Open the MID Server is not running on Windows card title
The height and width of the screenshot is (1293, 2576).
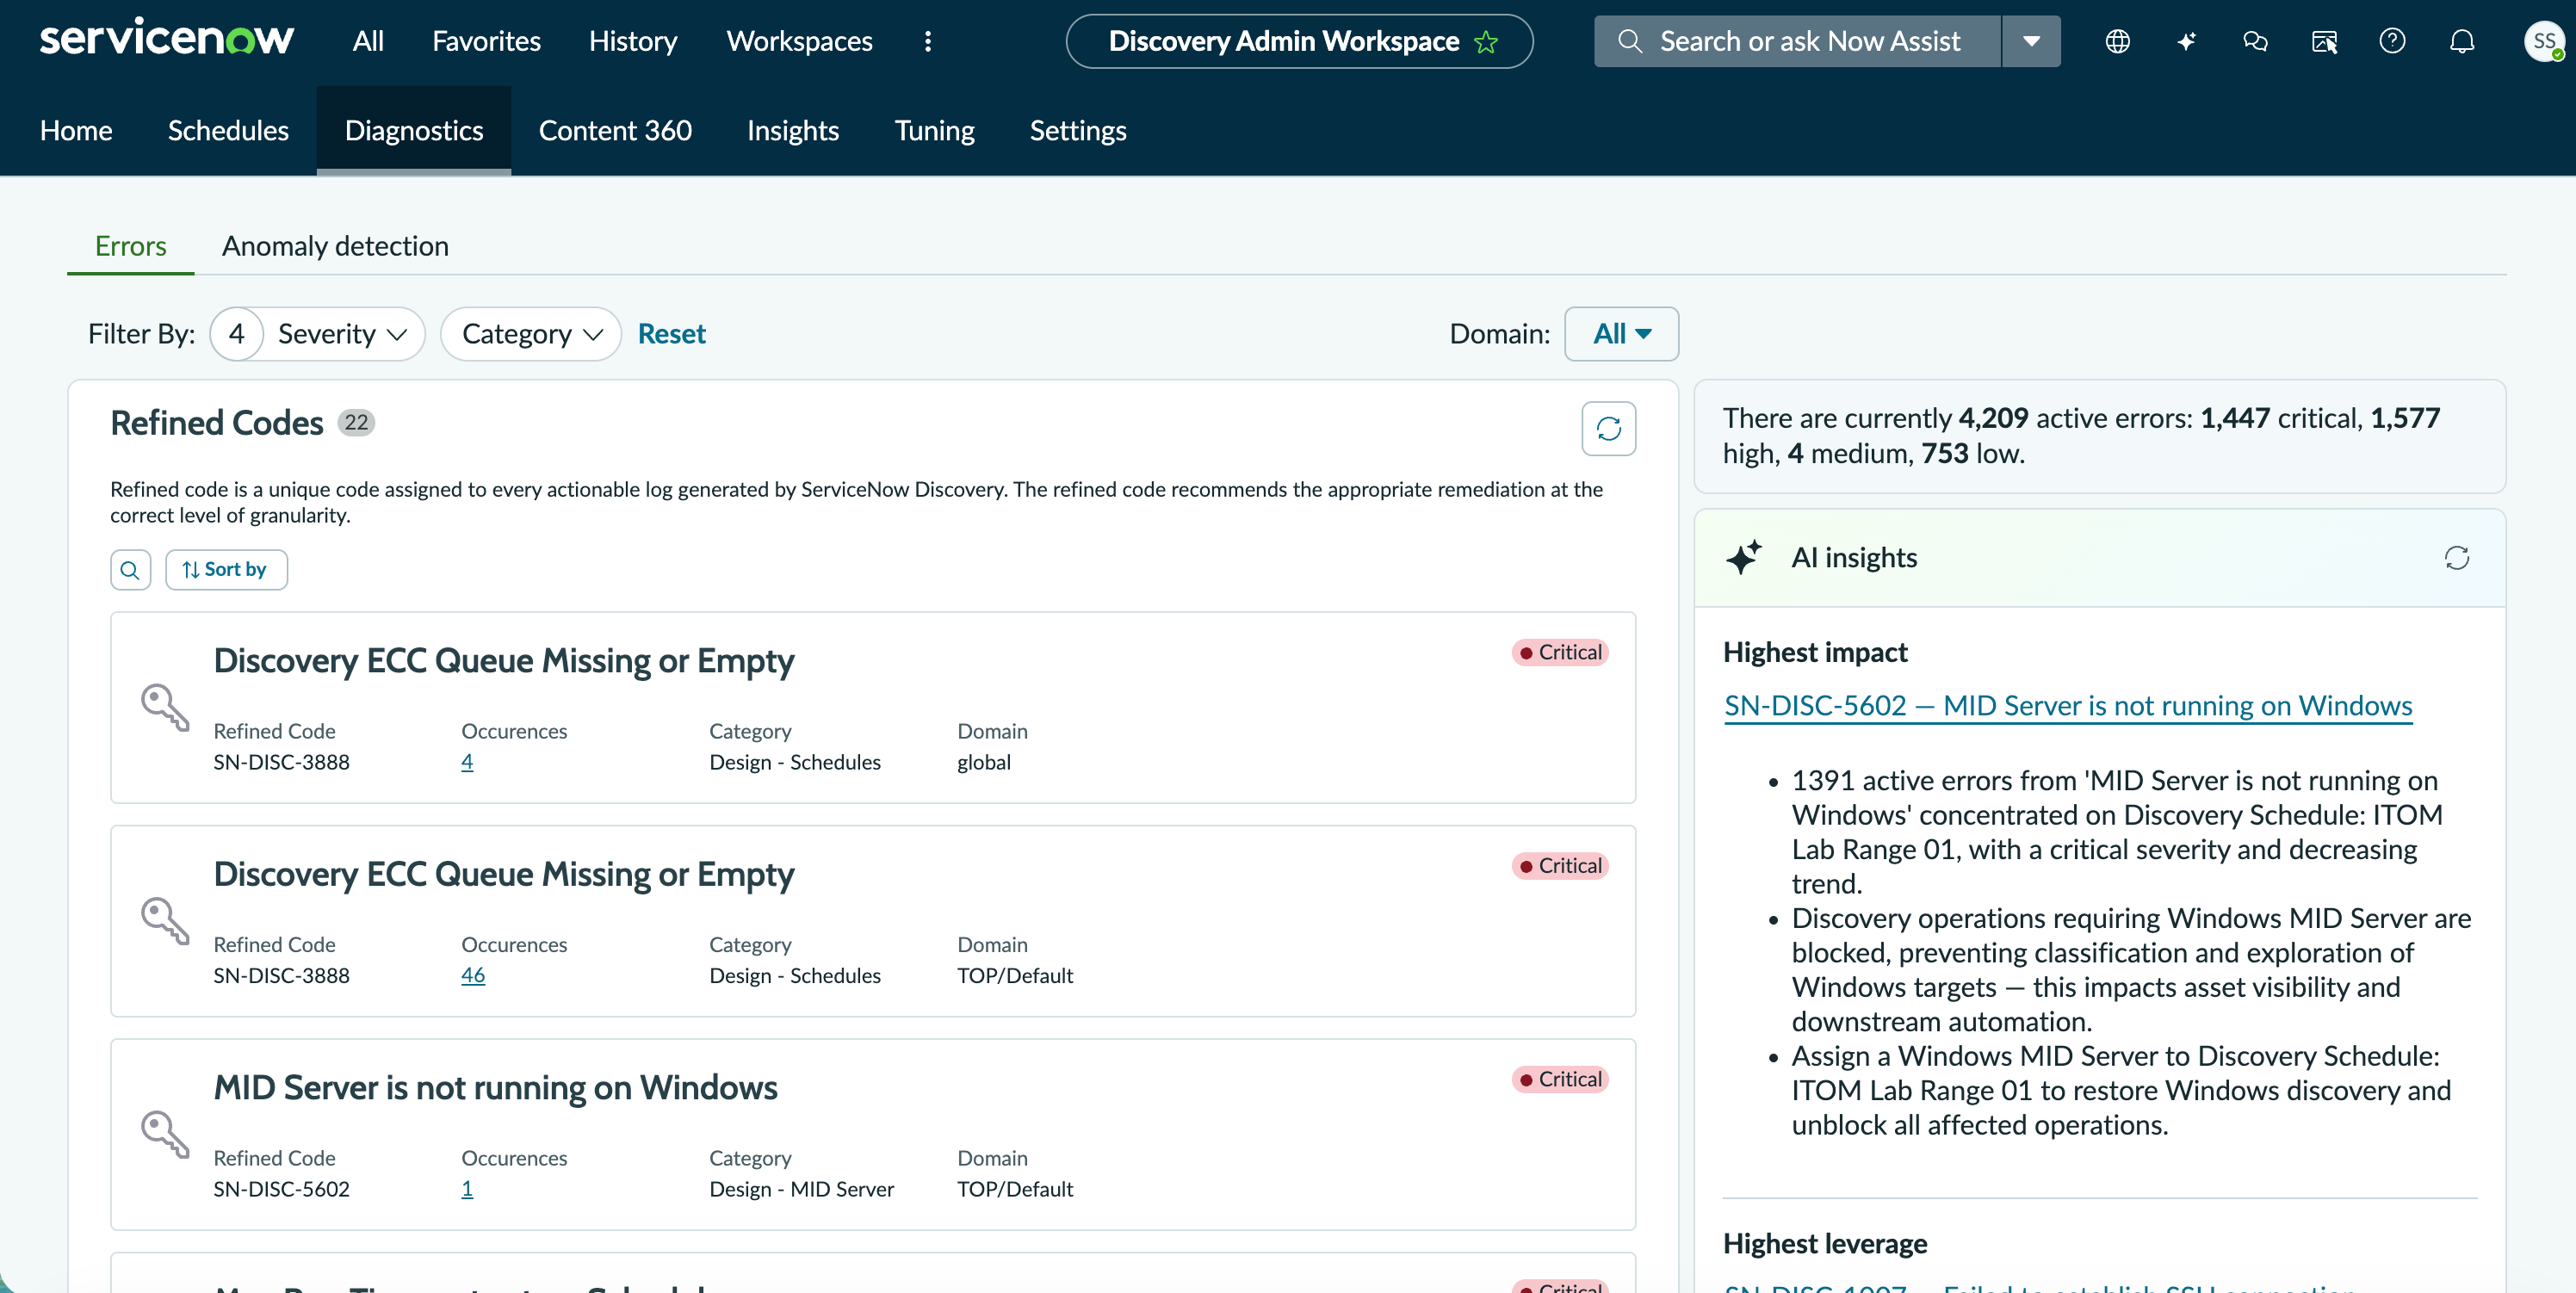(x=496, y=1088)
